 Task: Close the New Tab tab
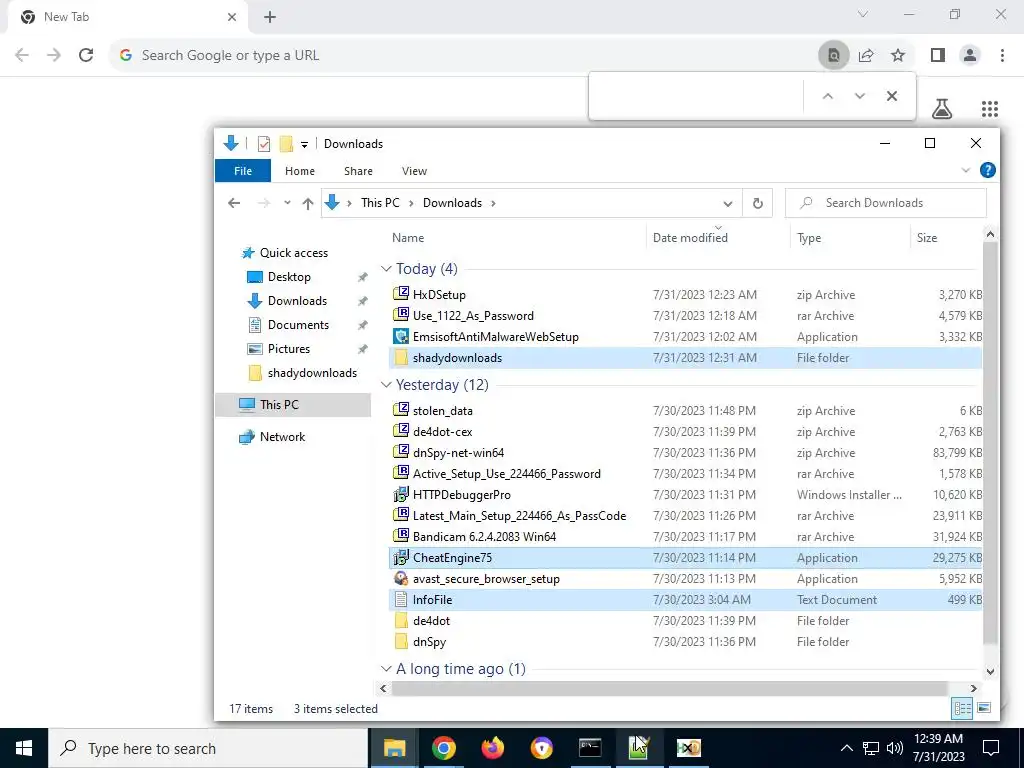pos(232,17)
